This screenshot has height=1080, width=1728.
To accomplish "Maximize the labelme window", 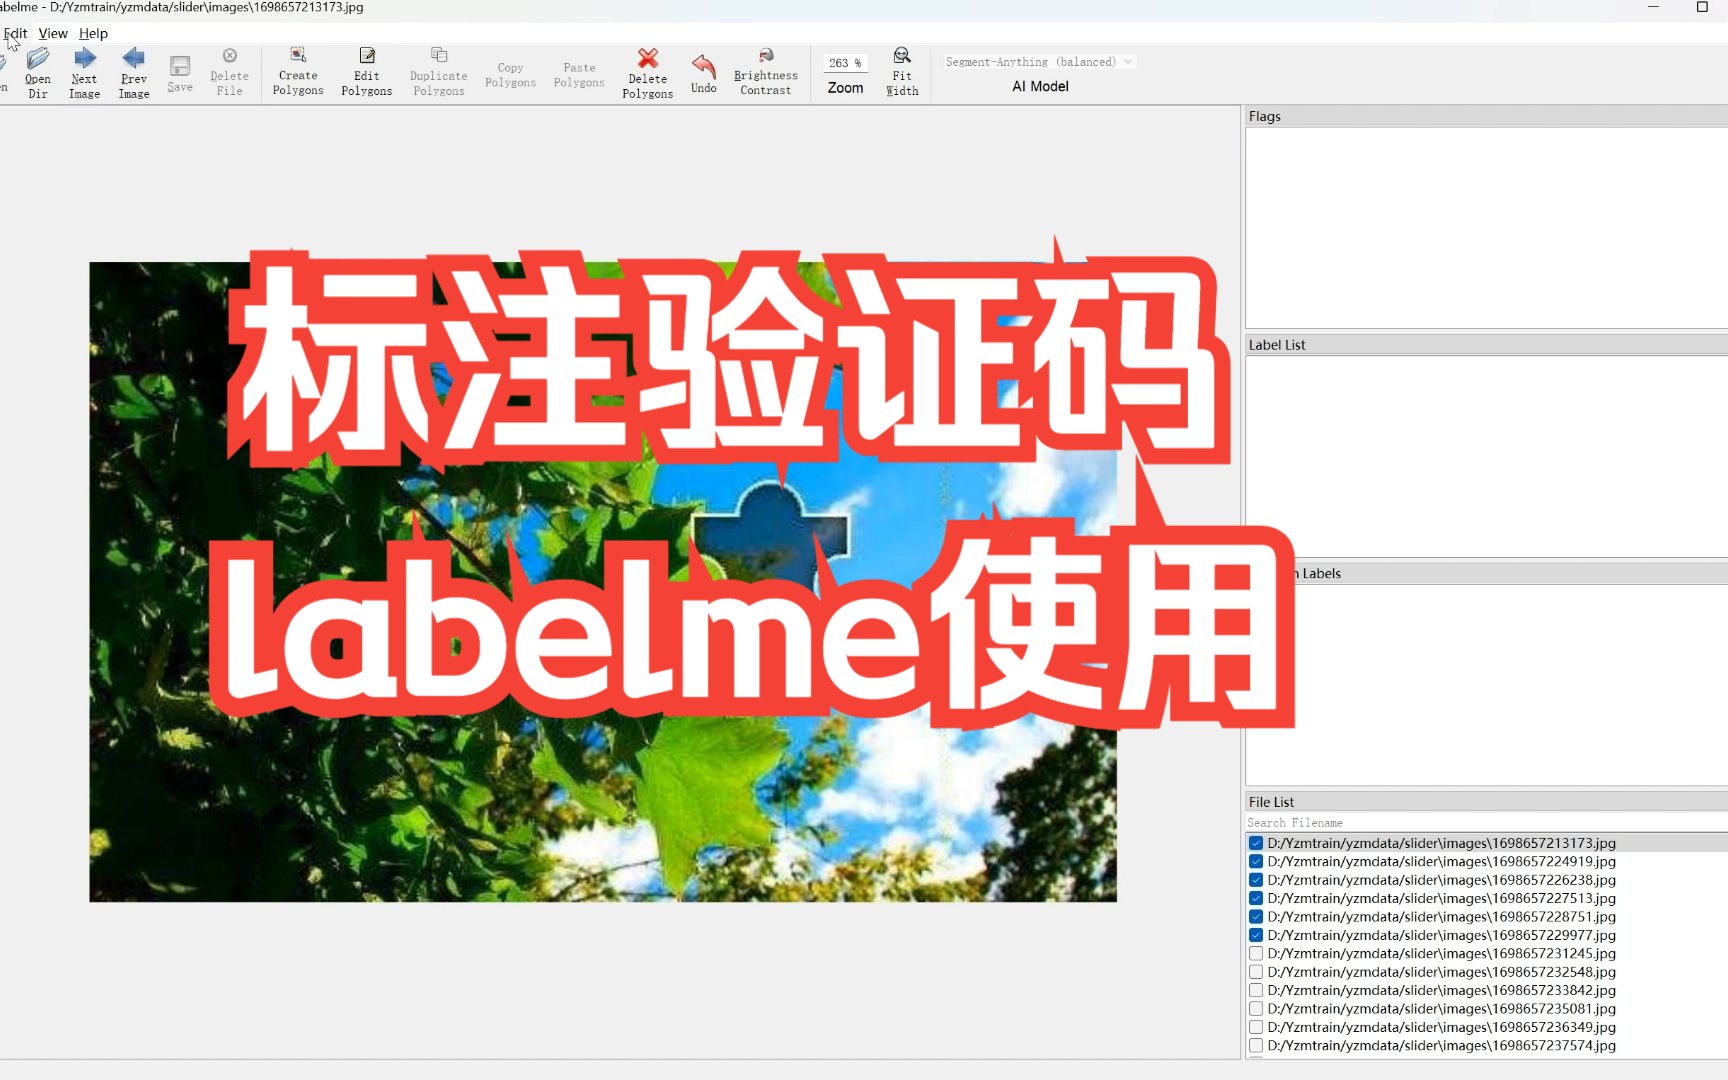I will pyautogui.click(x=1702, y=7).
